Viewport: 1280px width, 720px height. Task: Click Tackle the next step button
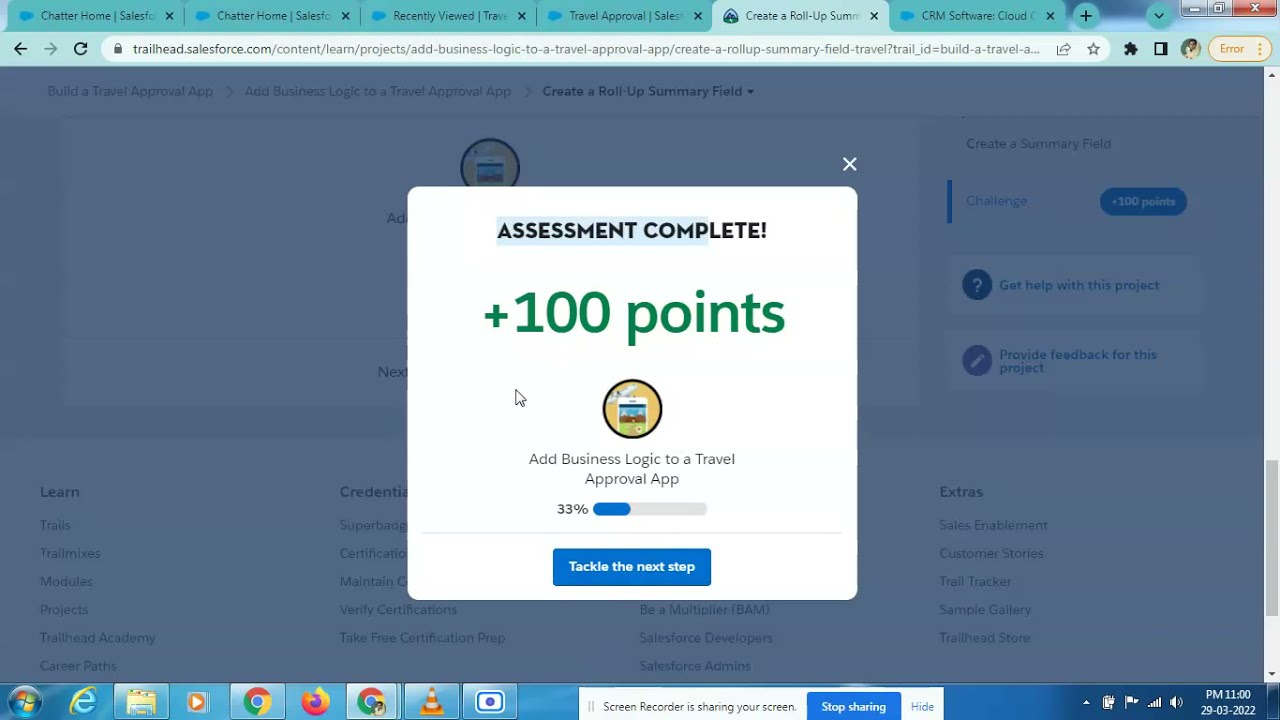pos(631,566)
